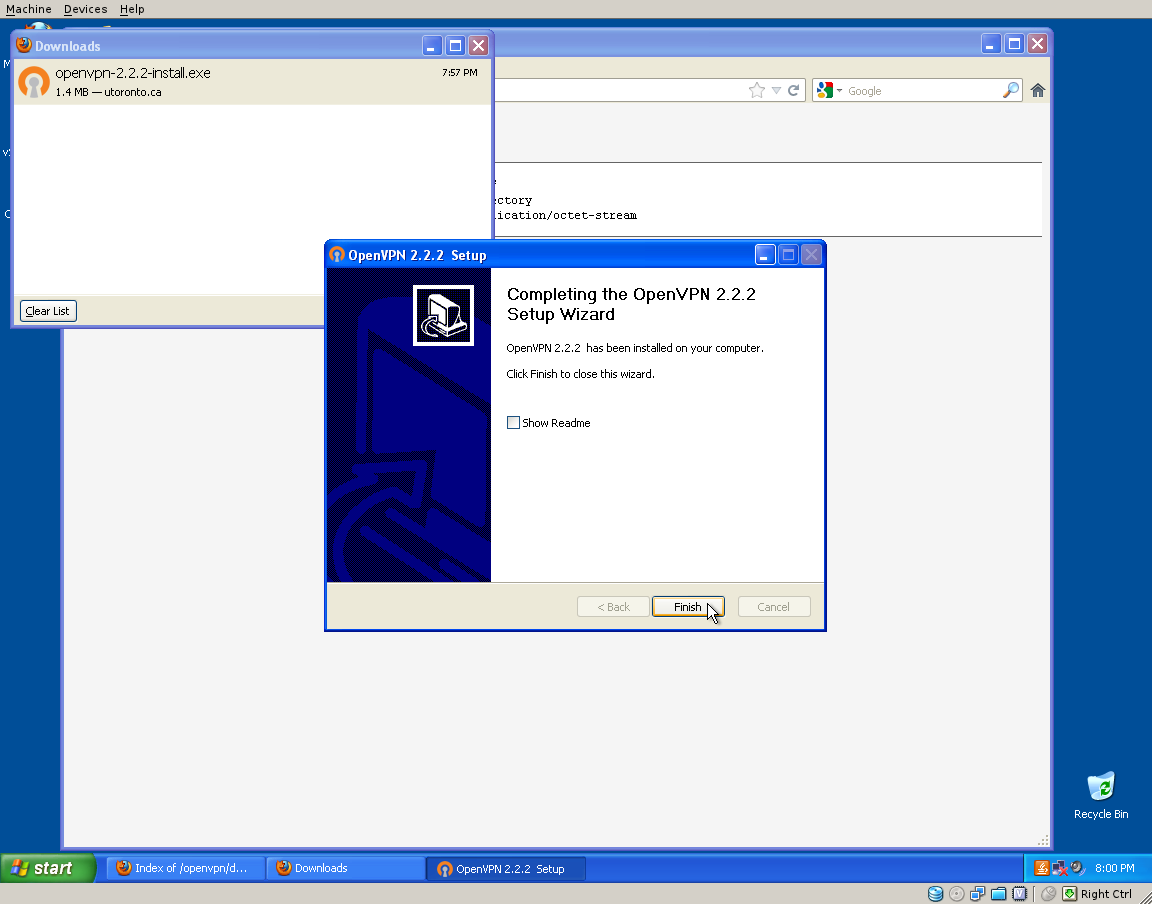The image size is (1152, 904).
Task: Tick the Show Readme checkbox
Action: click(514, 423)
